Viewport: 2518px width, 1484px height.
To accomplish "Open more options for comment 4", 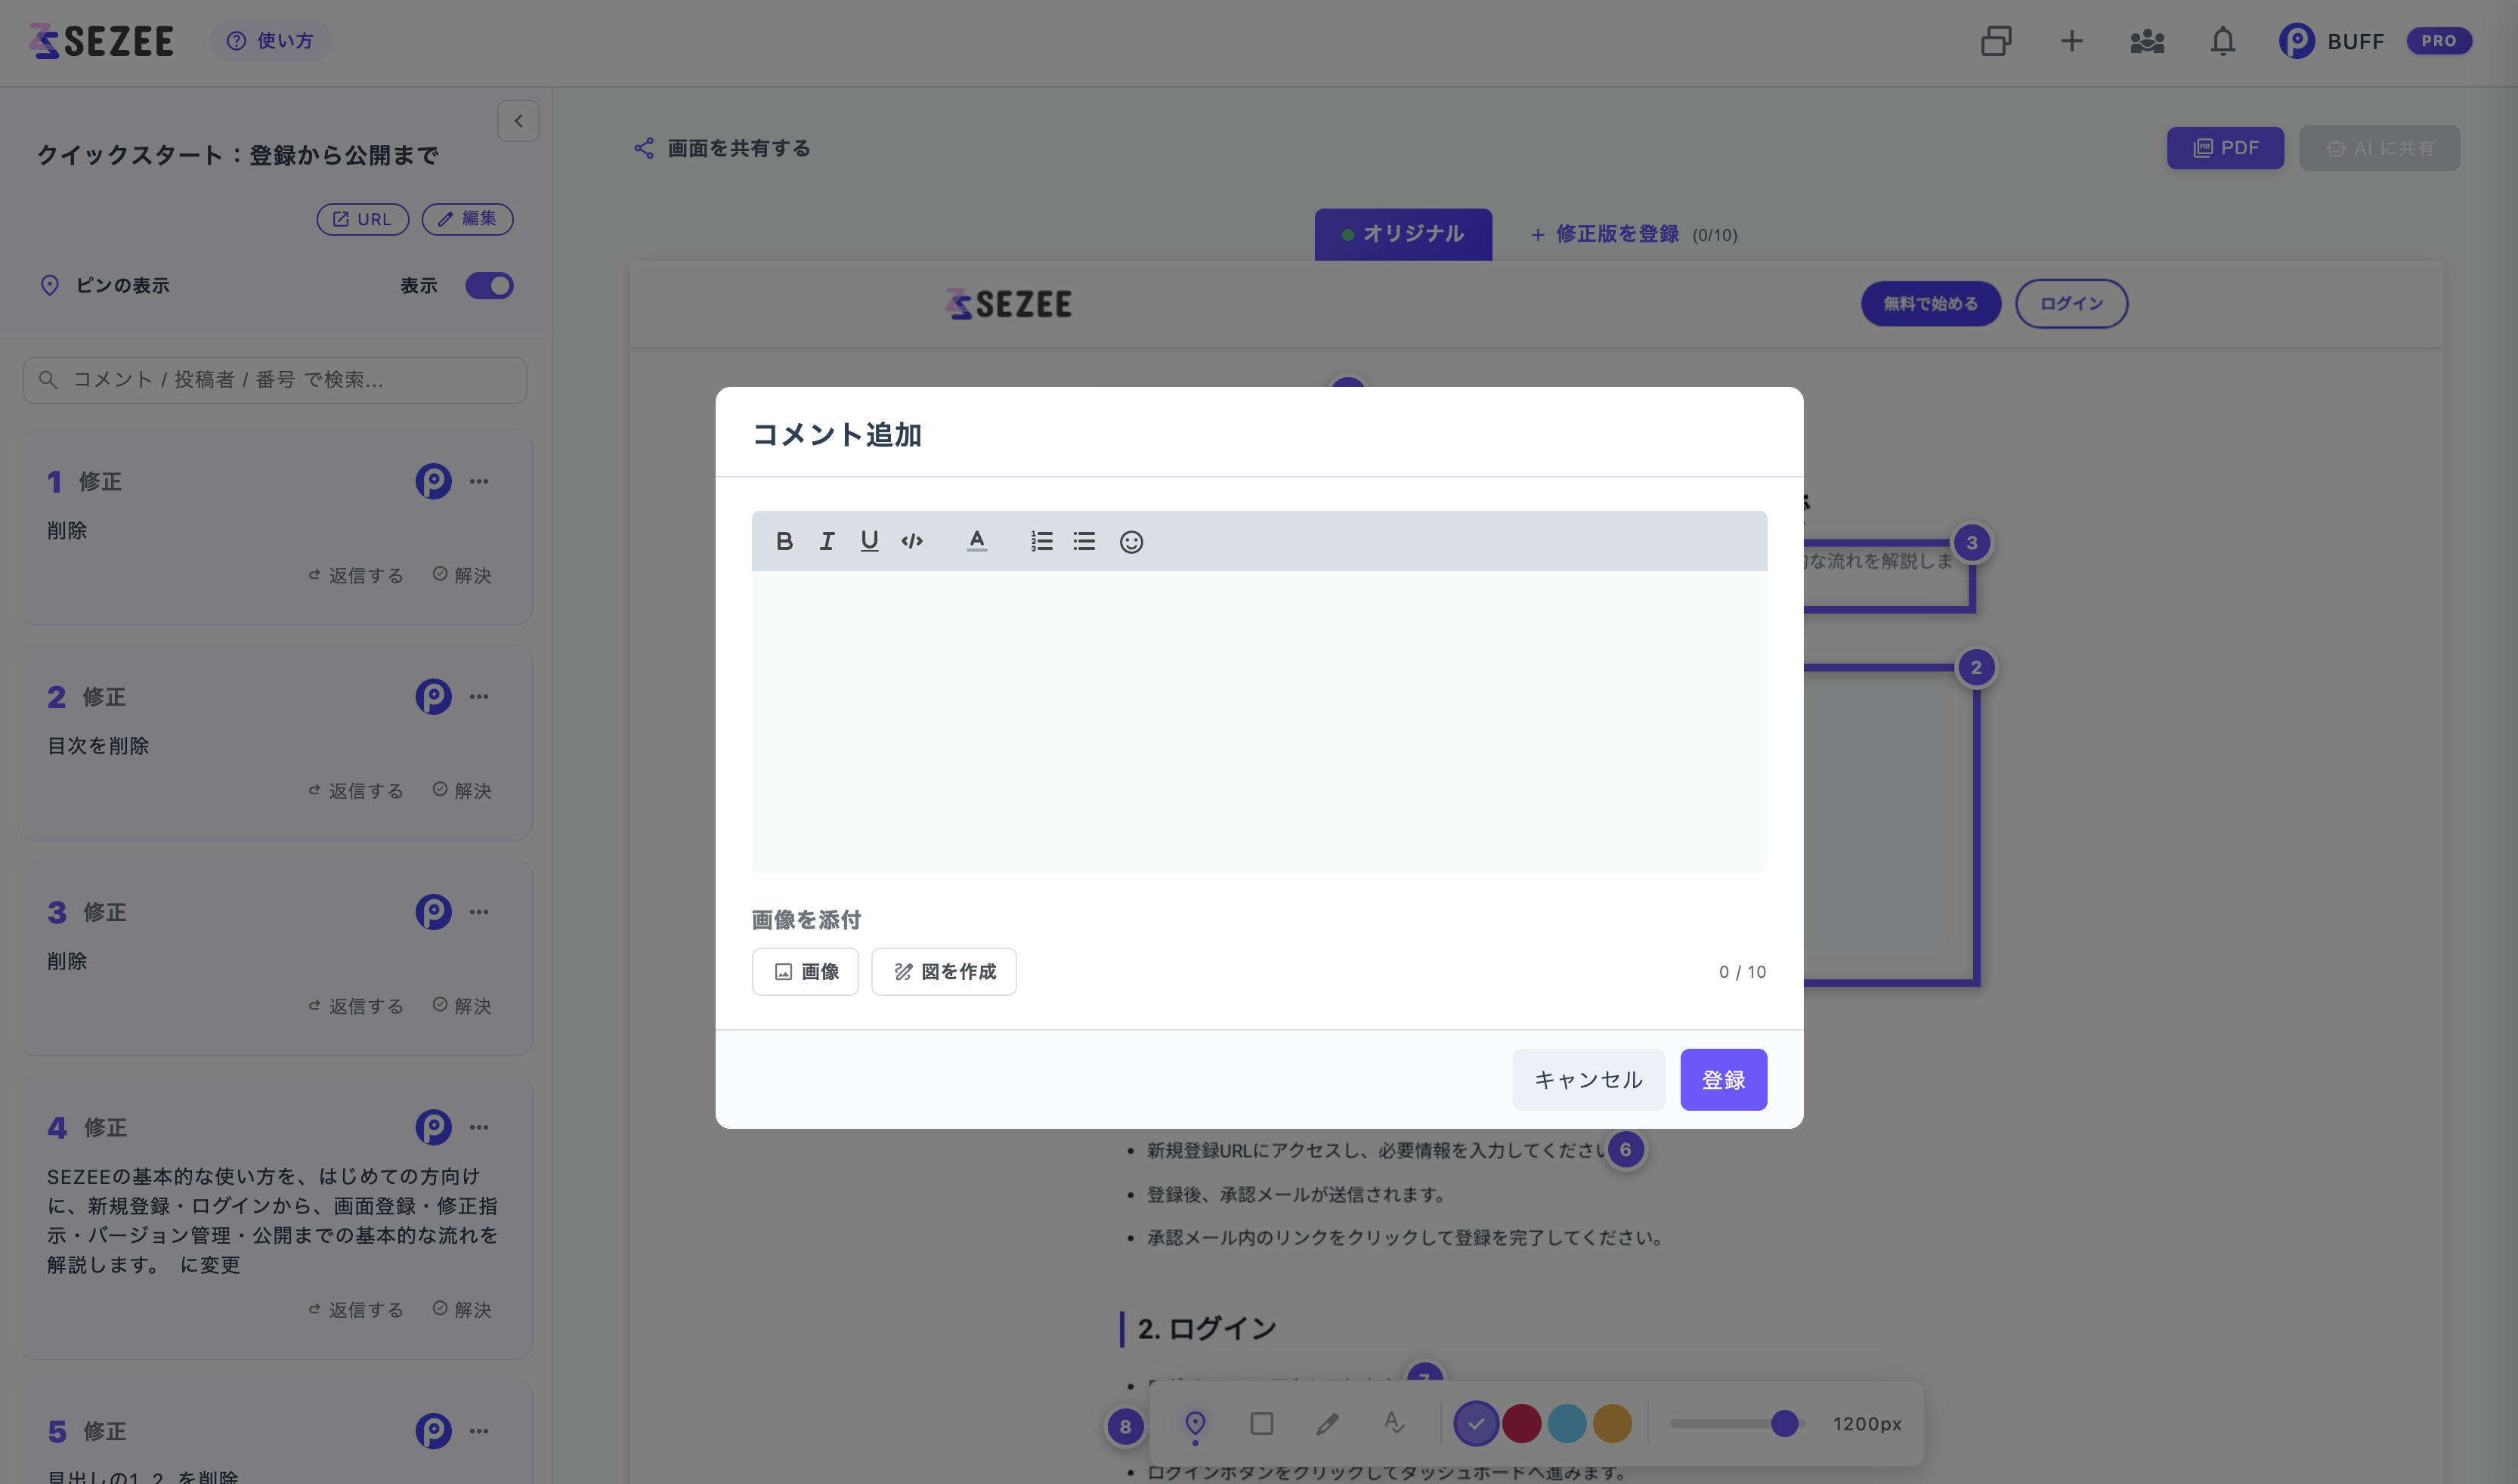I will (x=479, y=1127).
